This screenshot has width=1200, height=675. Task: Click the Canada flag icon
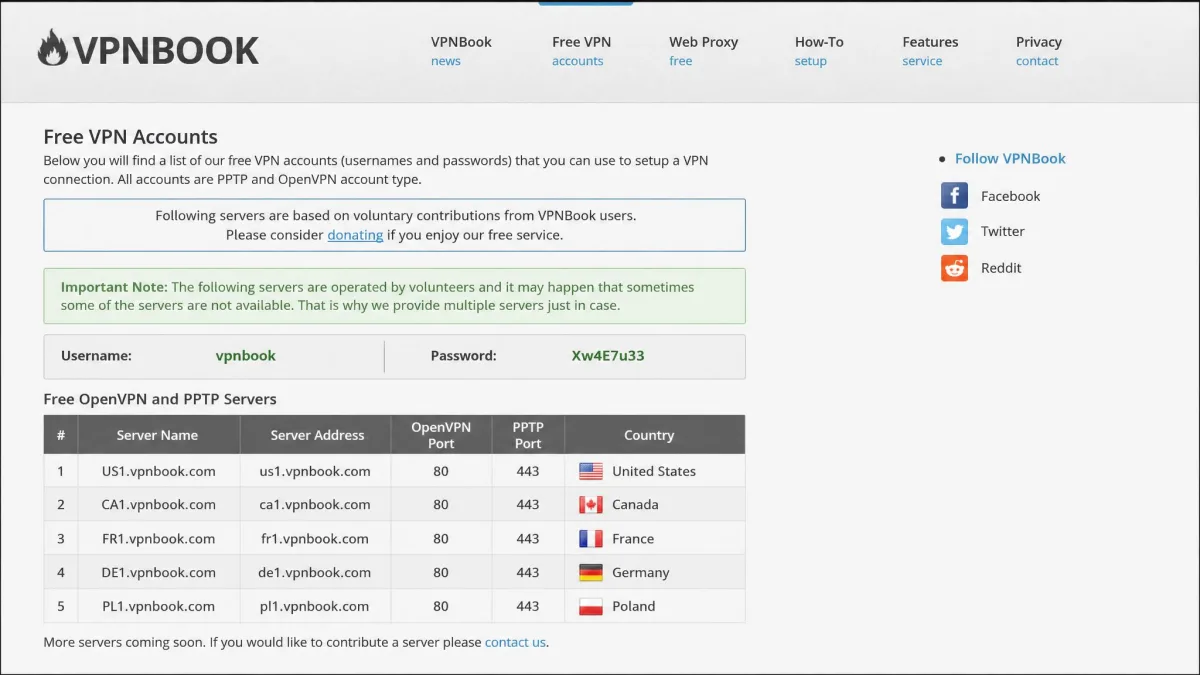pos(591,505)
